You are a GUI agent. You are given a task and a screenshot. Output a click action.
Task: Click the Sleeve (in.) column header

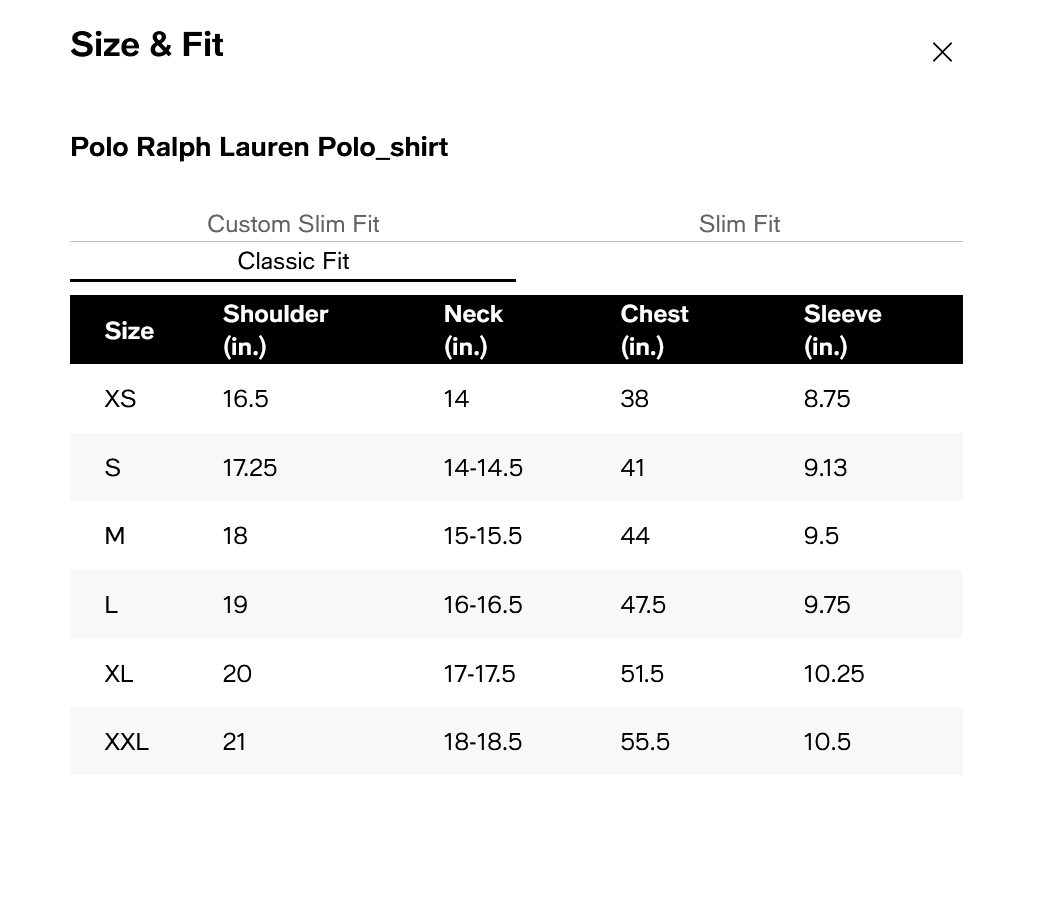[x=842, y=330]
